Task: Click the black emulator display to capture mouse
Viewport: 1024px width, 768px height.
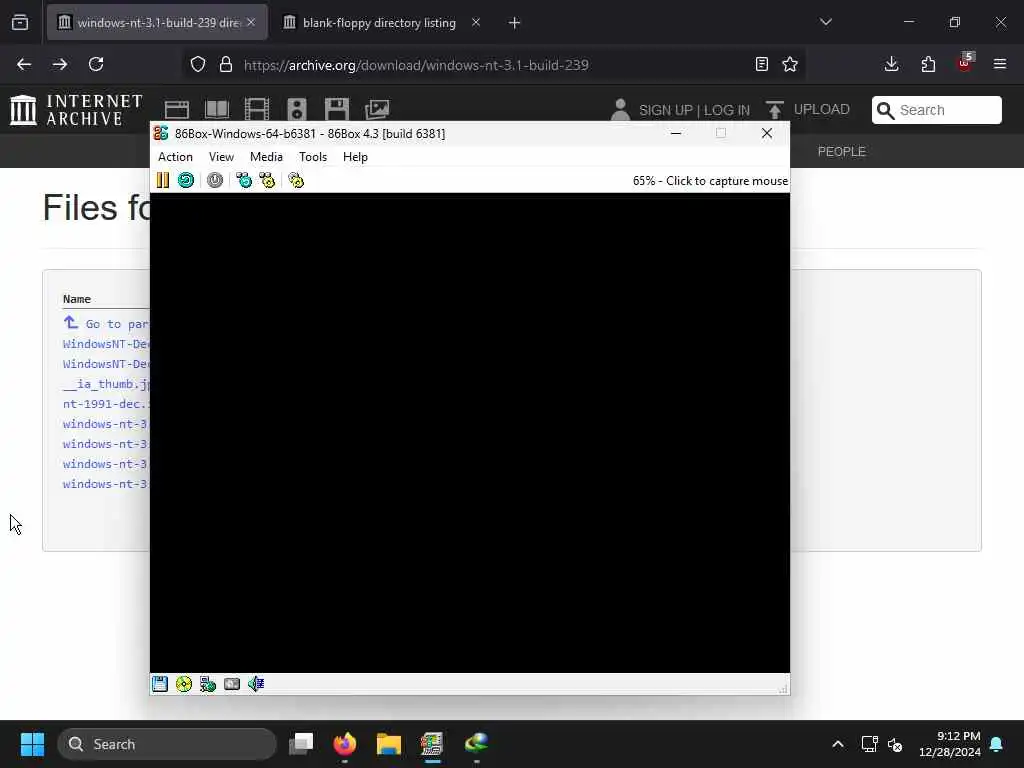Action: point(470,432)
